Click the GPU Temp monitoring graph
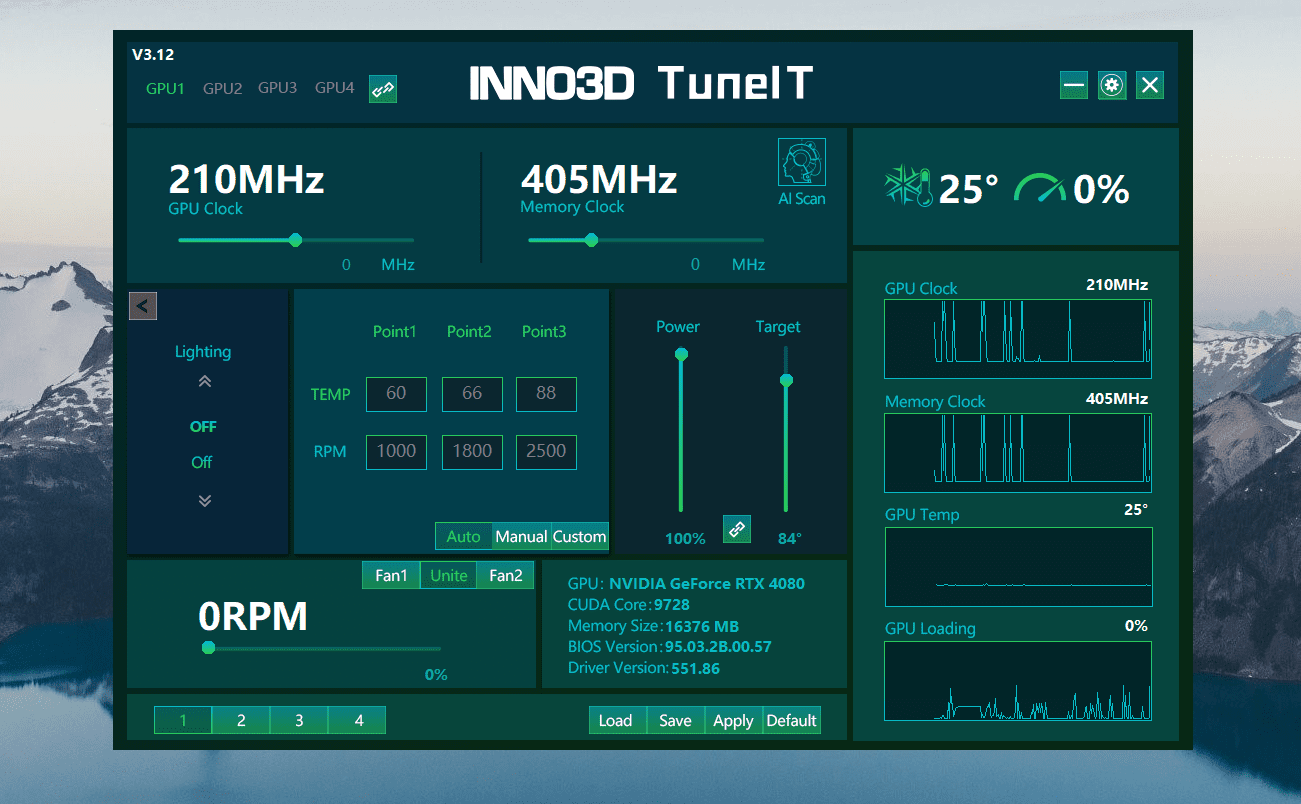This screenshot has height=804, width=1301. click(1018, 566)
